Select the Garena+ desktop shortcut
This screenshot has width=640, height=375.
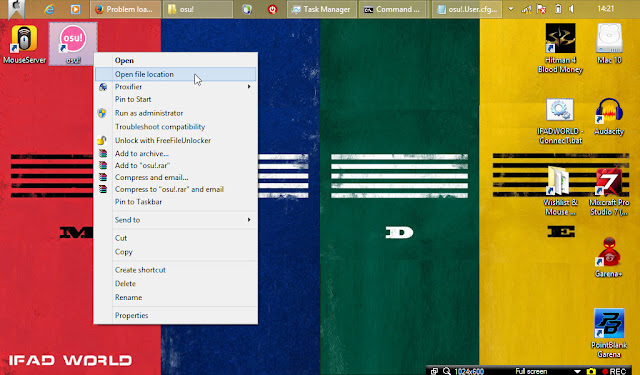click(609, 258)
